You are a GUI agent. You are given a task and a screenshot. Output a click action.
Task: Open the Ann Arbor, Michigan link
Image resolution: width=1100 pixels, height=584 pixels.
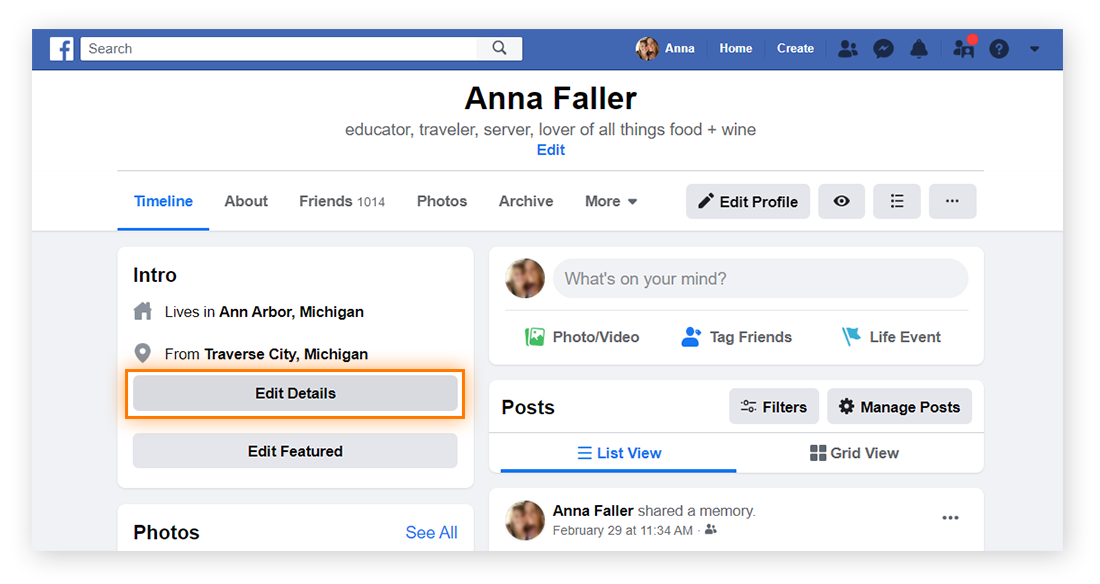pyautogui.click(x=291, y=312)
